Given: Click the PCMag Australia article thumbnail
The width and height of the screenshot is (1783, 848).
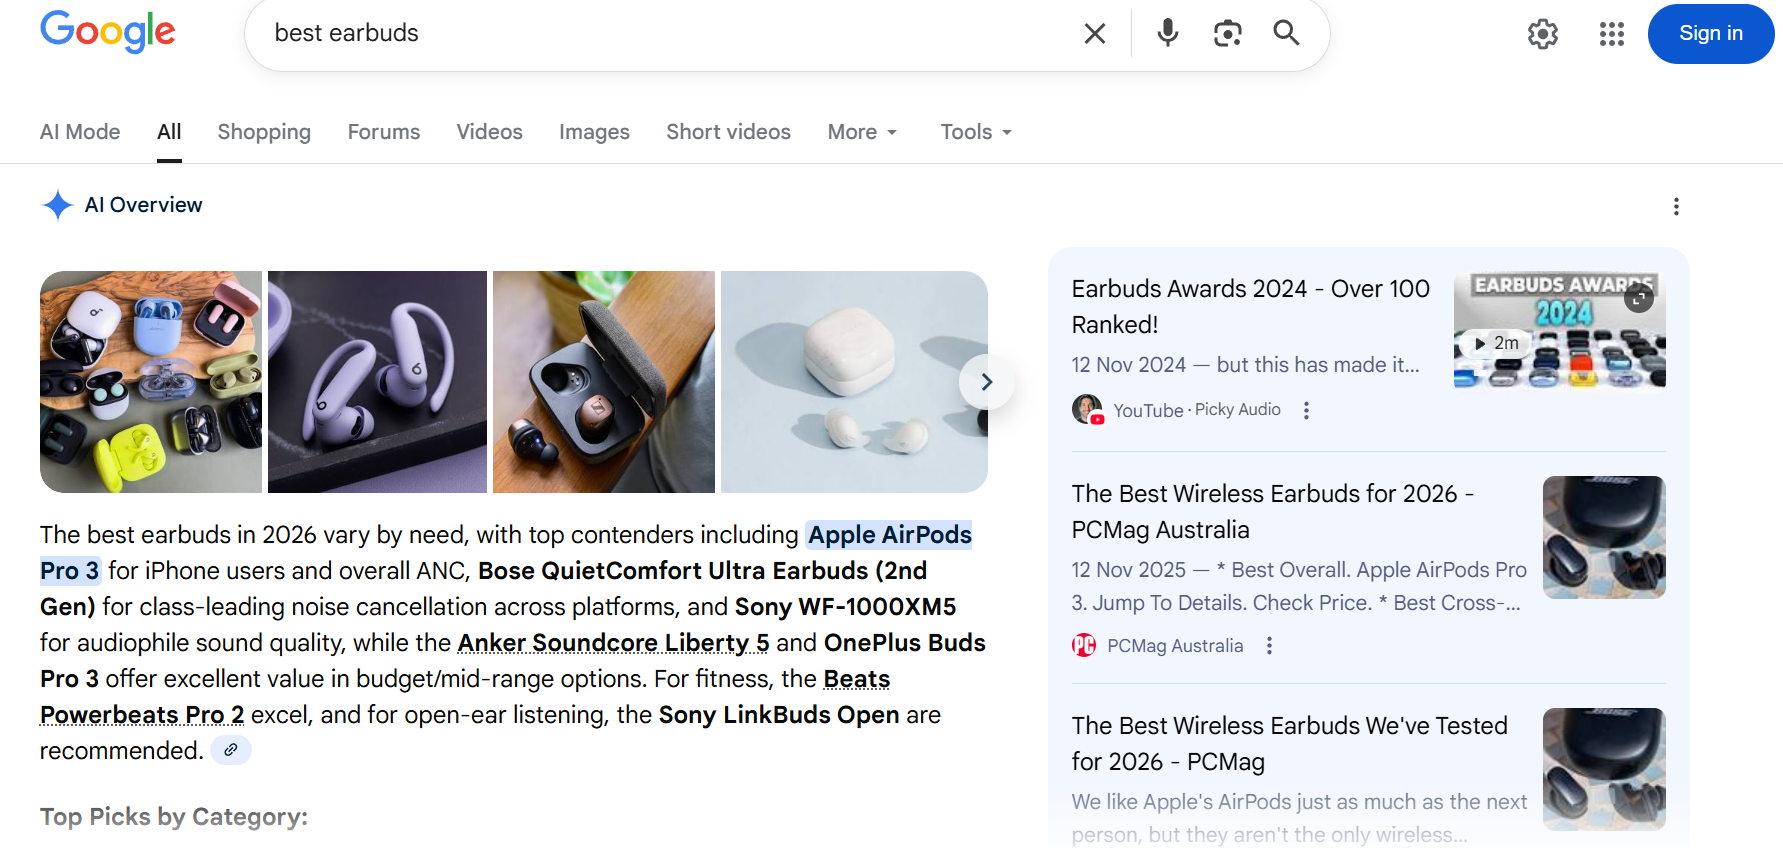Looking at the screenshot, I should coord(1604,537).
